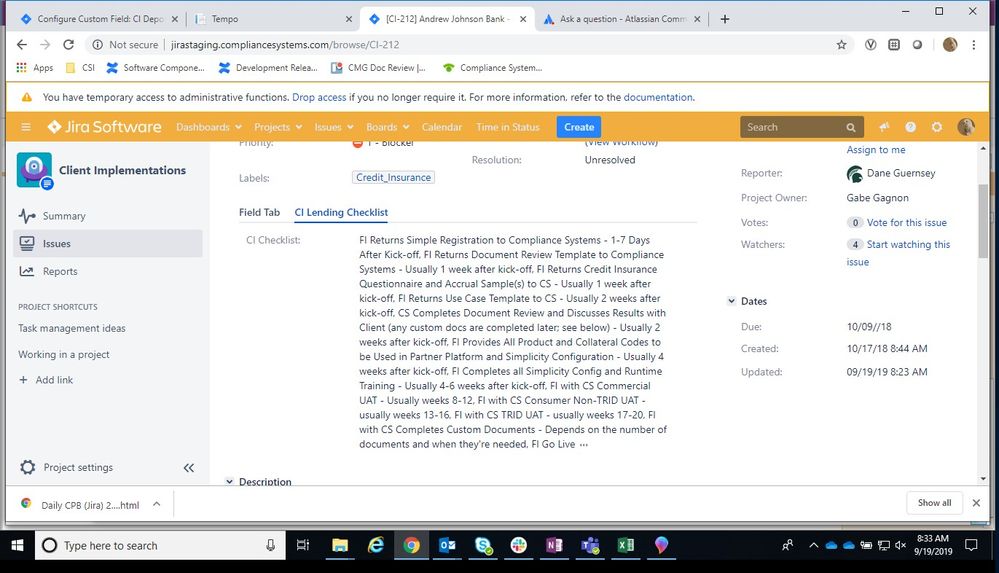Open the user profile avatar in Jira header

click(966, 127)
